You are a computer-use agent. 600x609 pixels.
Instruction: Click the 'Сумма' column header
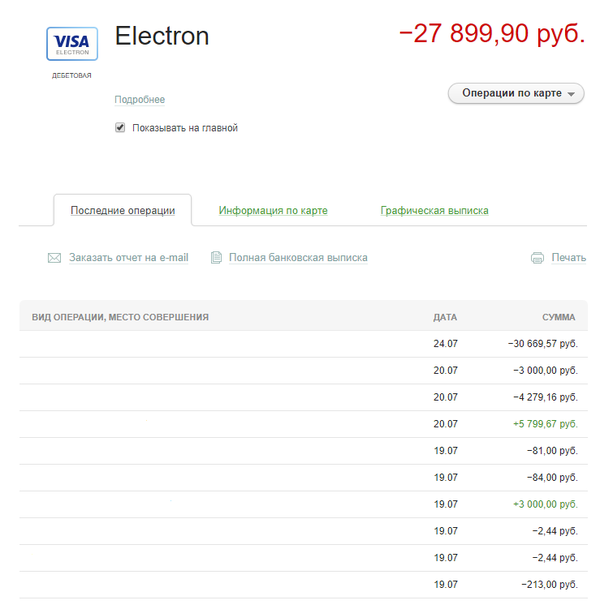[x=558, y=317]
